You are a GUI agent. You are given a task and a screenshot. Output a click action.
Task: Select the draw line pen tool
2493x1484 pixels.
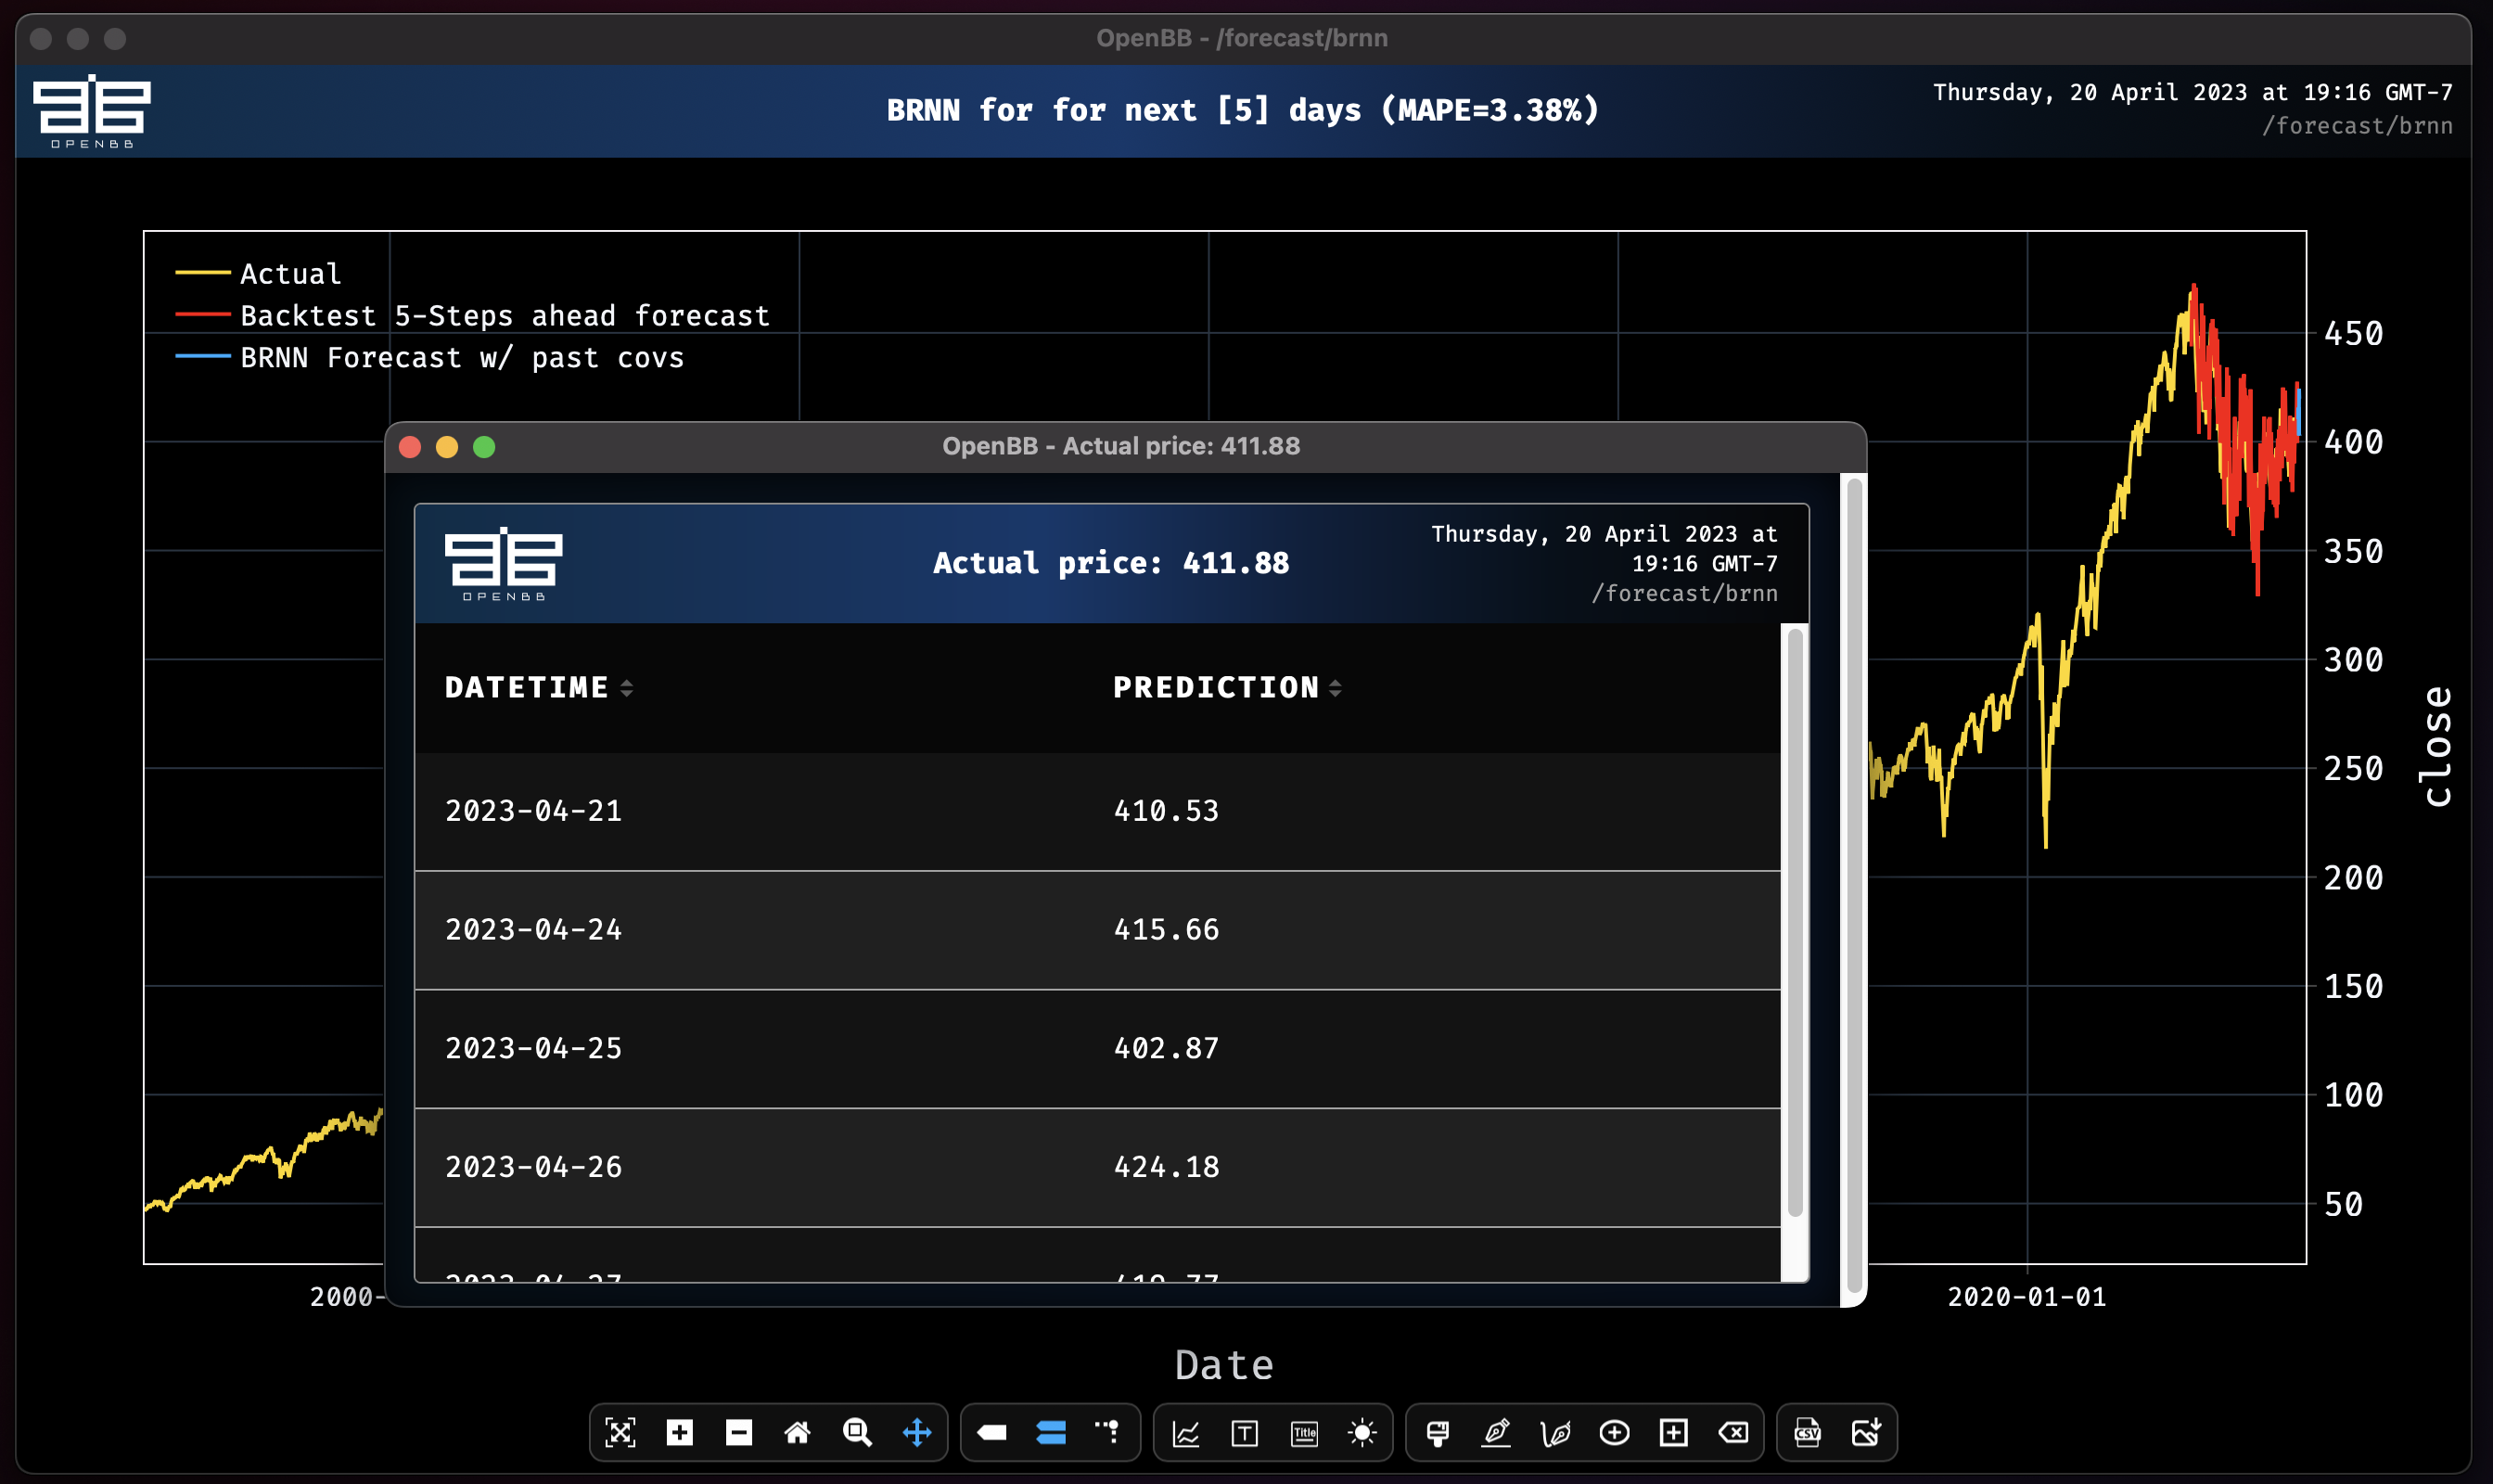pyautogui.click(x=1497, y=1433)
